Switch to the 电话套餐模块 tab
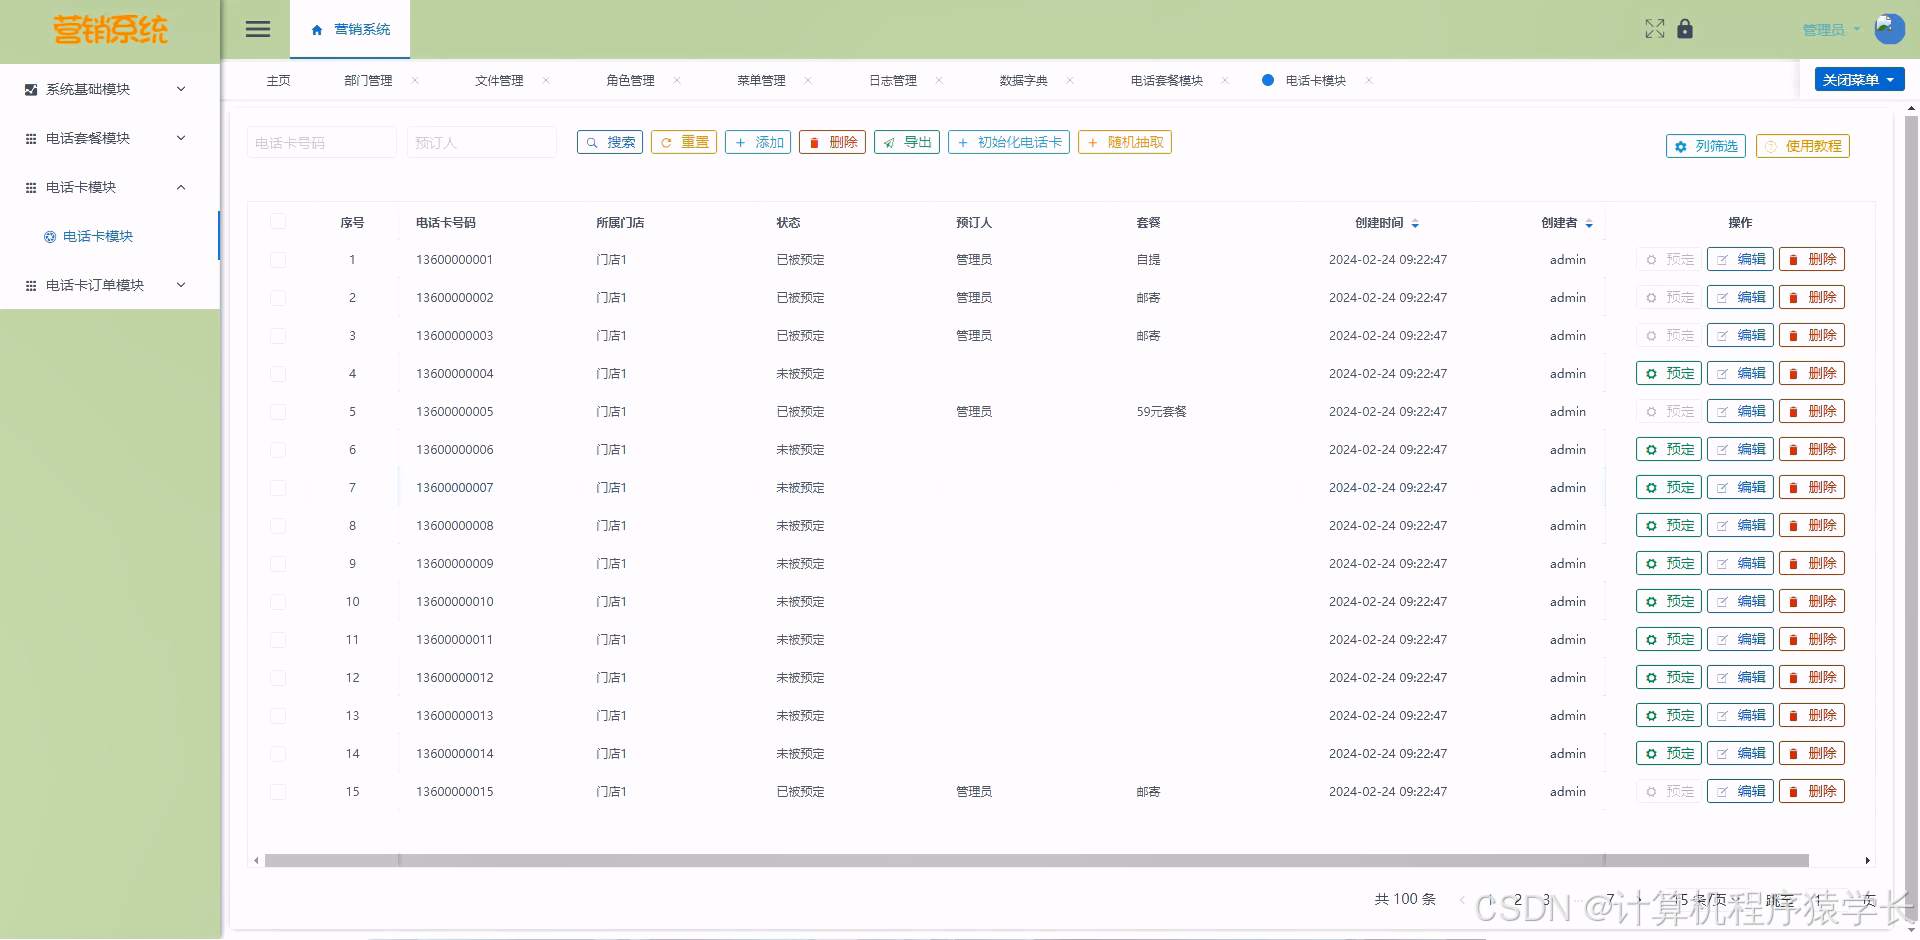 point(1166,81)
